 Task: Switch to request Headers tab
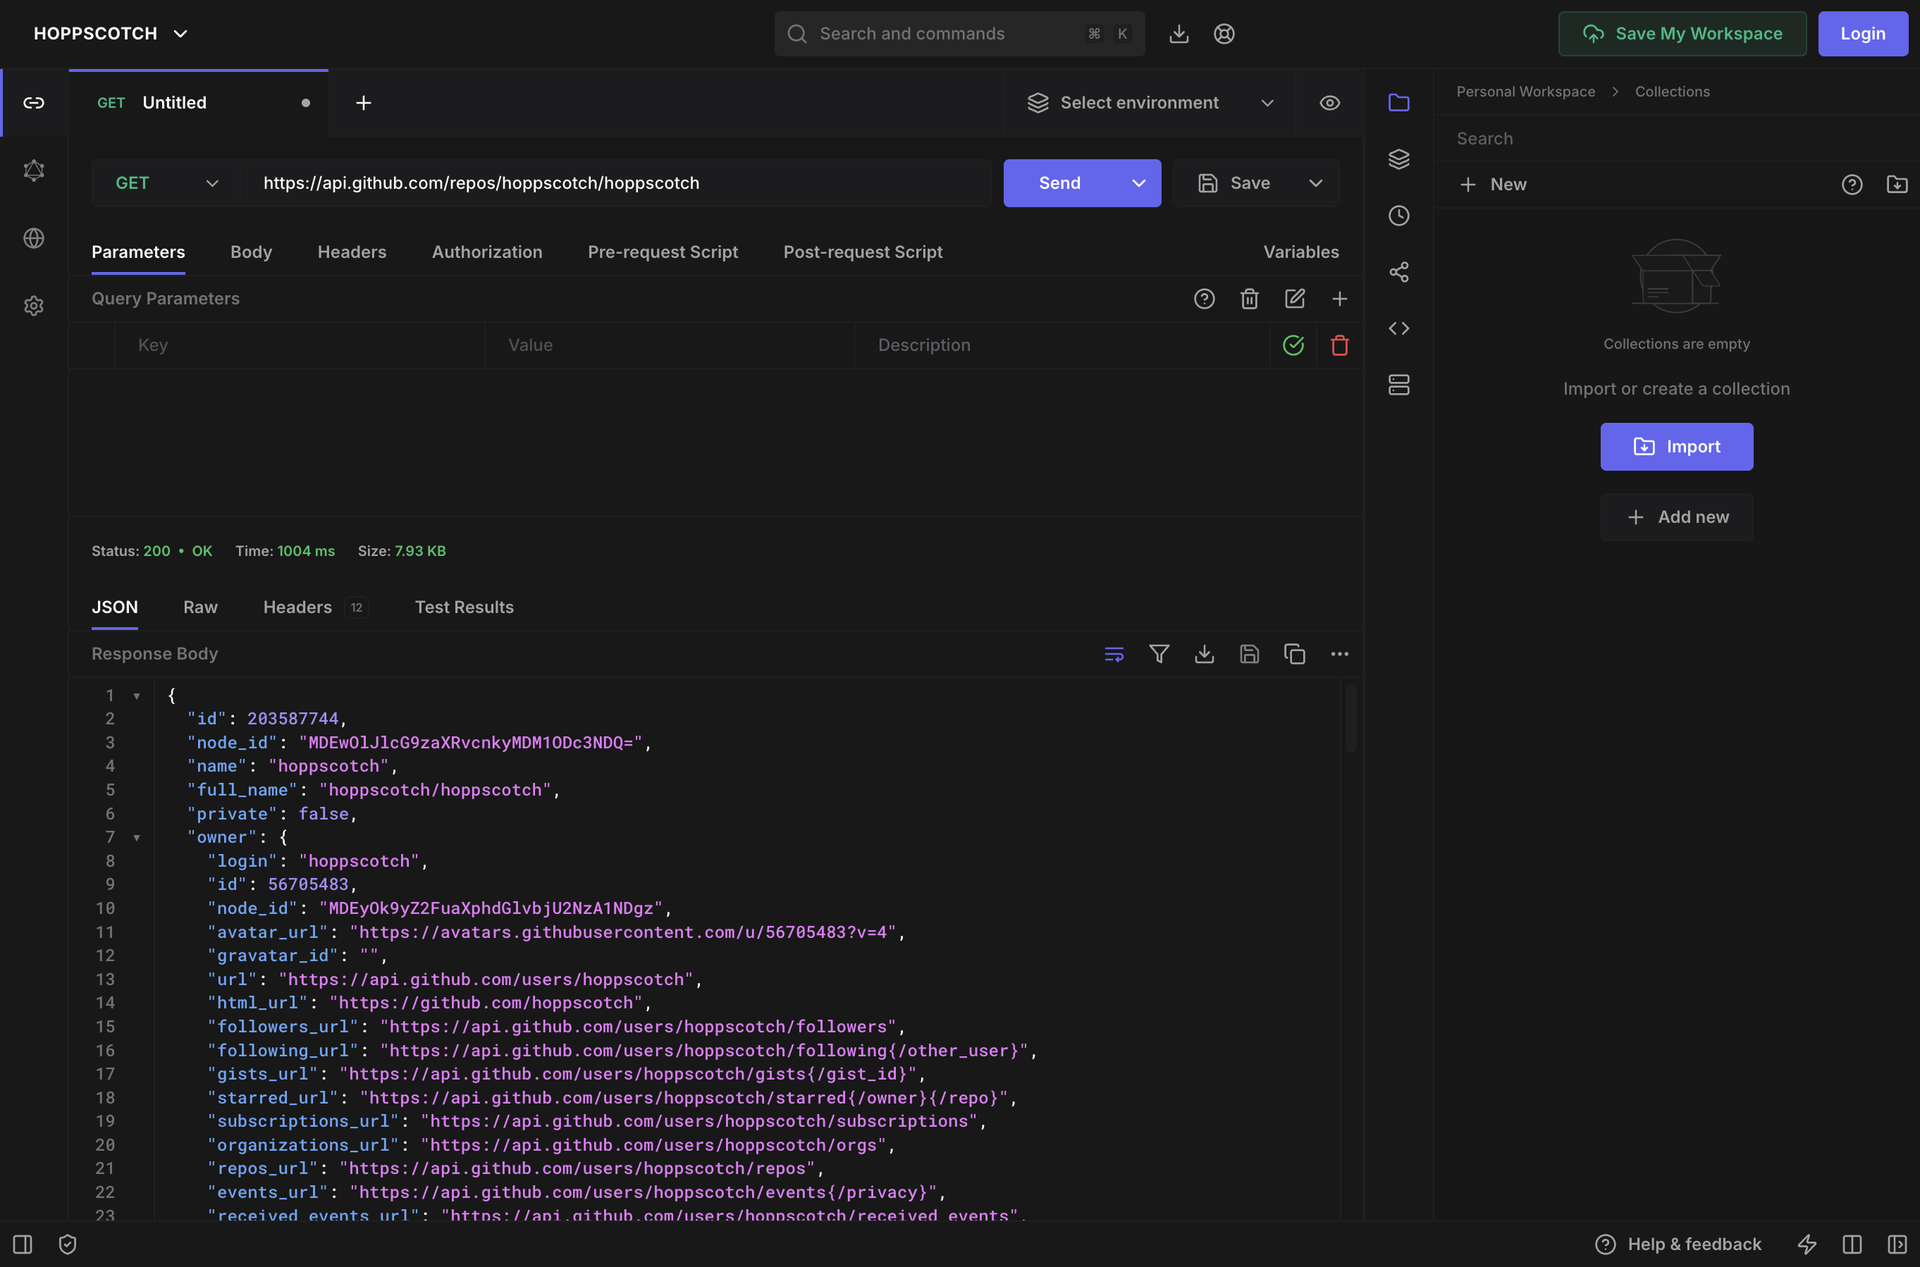coord(352,252)
